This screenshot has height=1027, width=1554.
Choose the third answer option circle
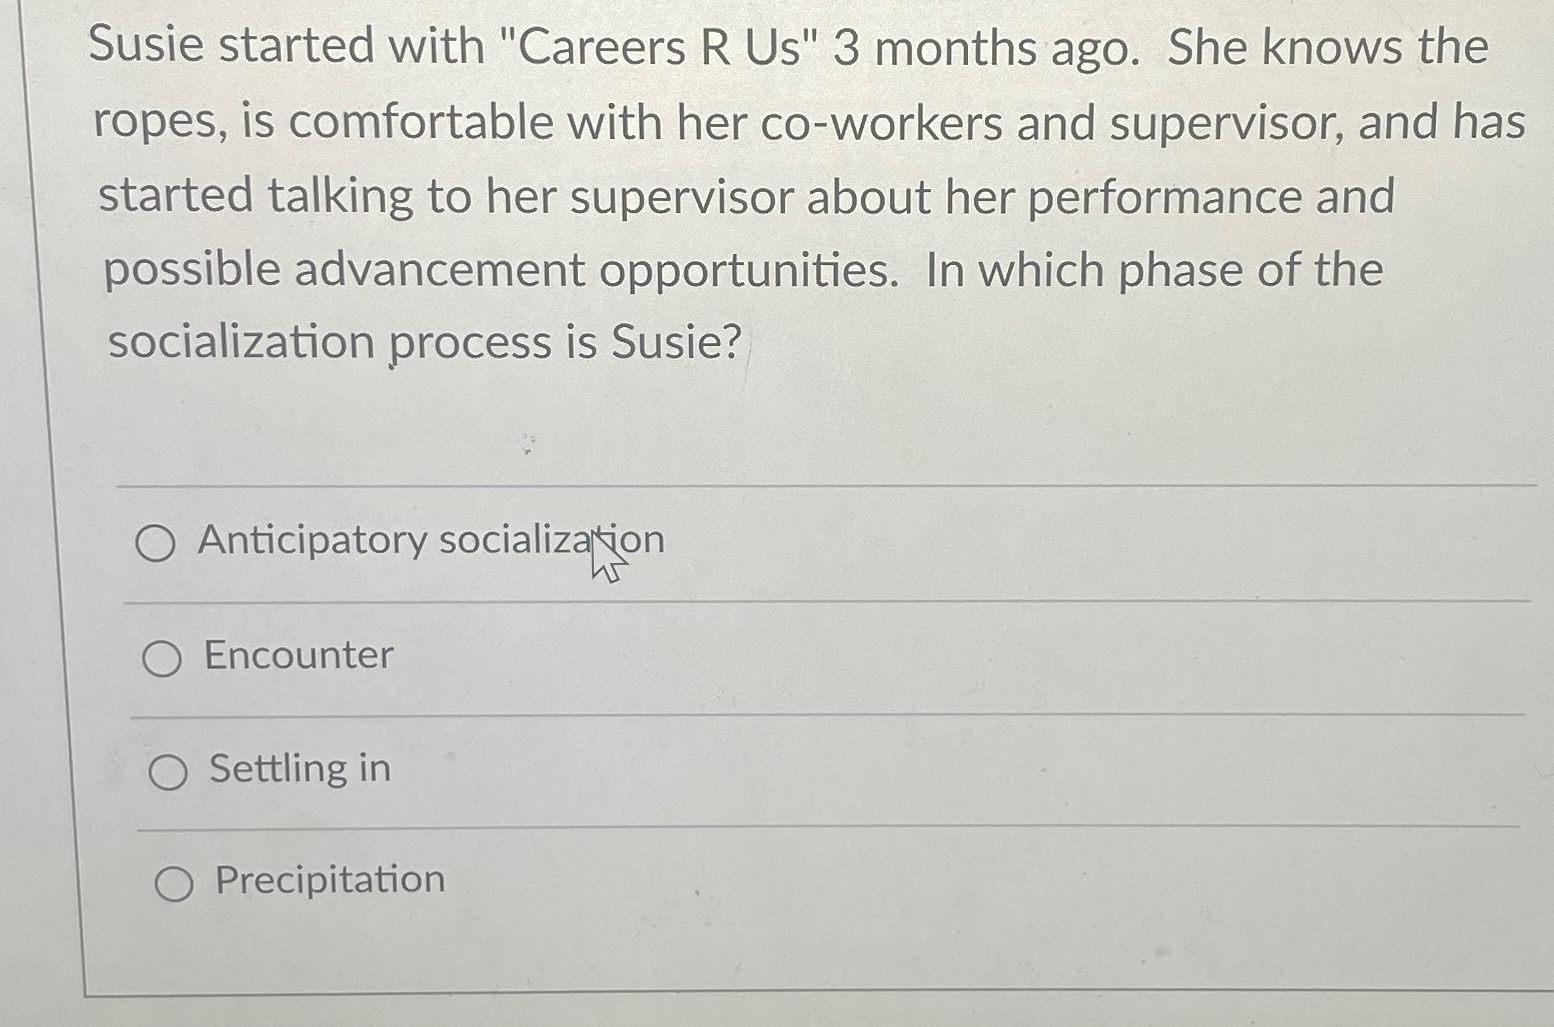(170, 770)
